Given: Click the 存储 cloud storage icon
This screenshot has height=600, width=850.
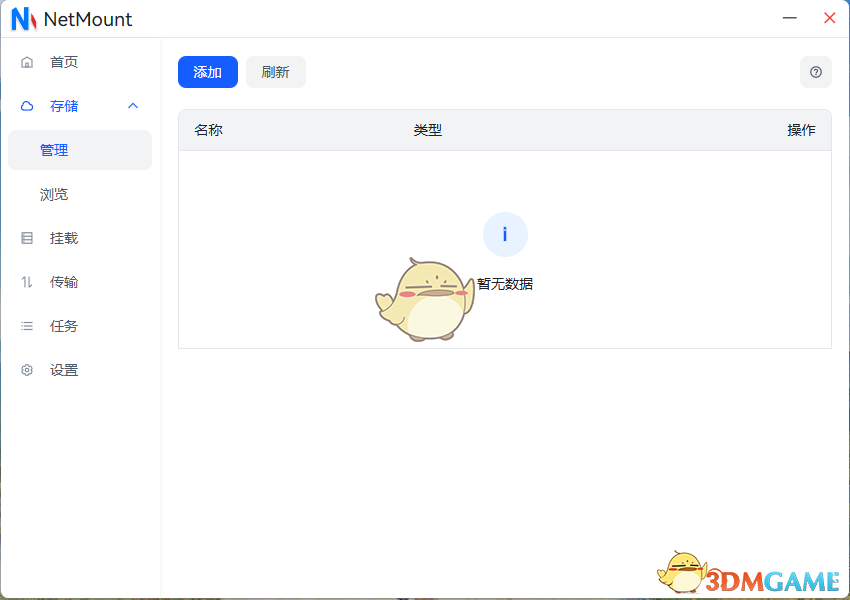Looking at the screenshot, I should click(x=26, y=106).
